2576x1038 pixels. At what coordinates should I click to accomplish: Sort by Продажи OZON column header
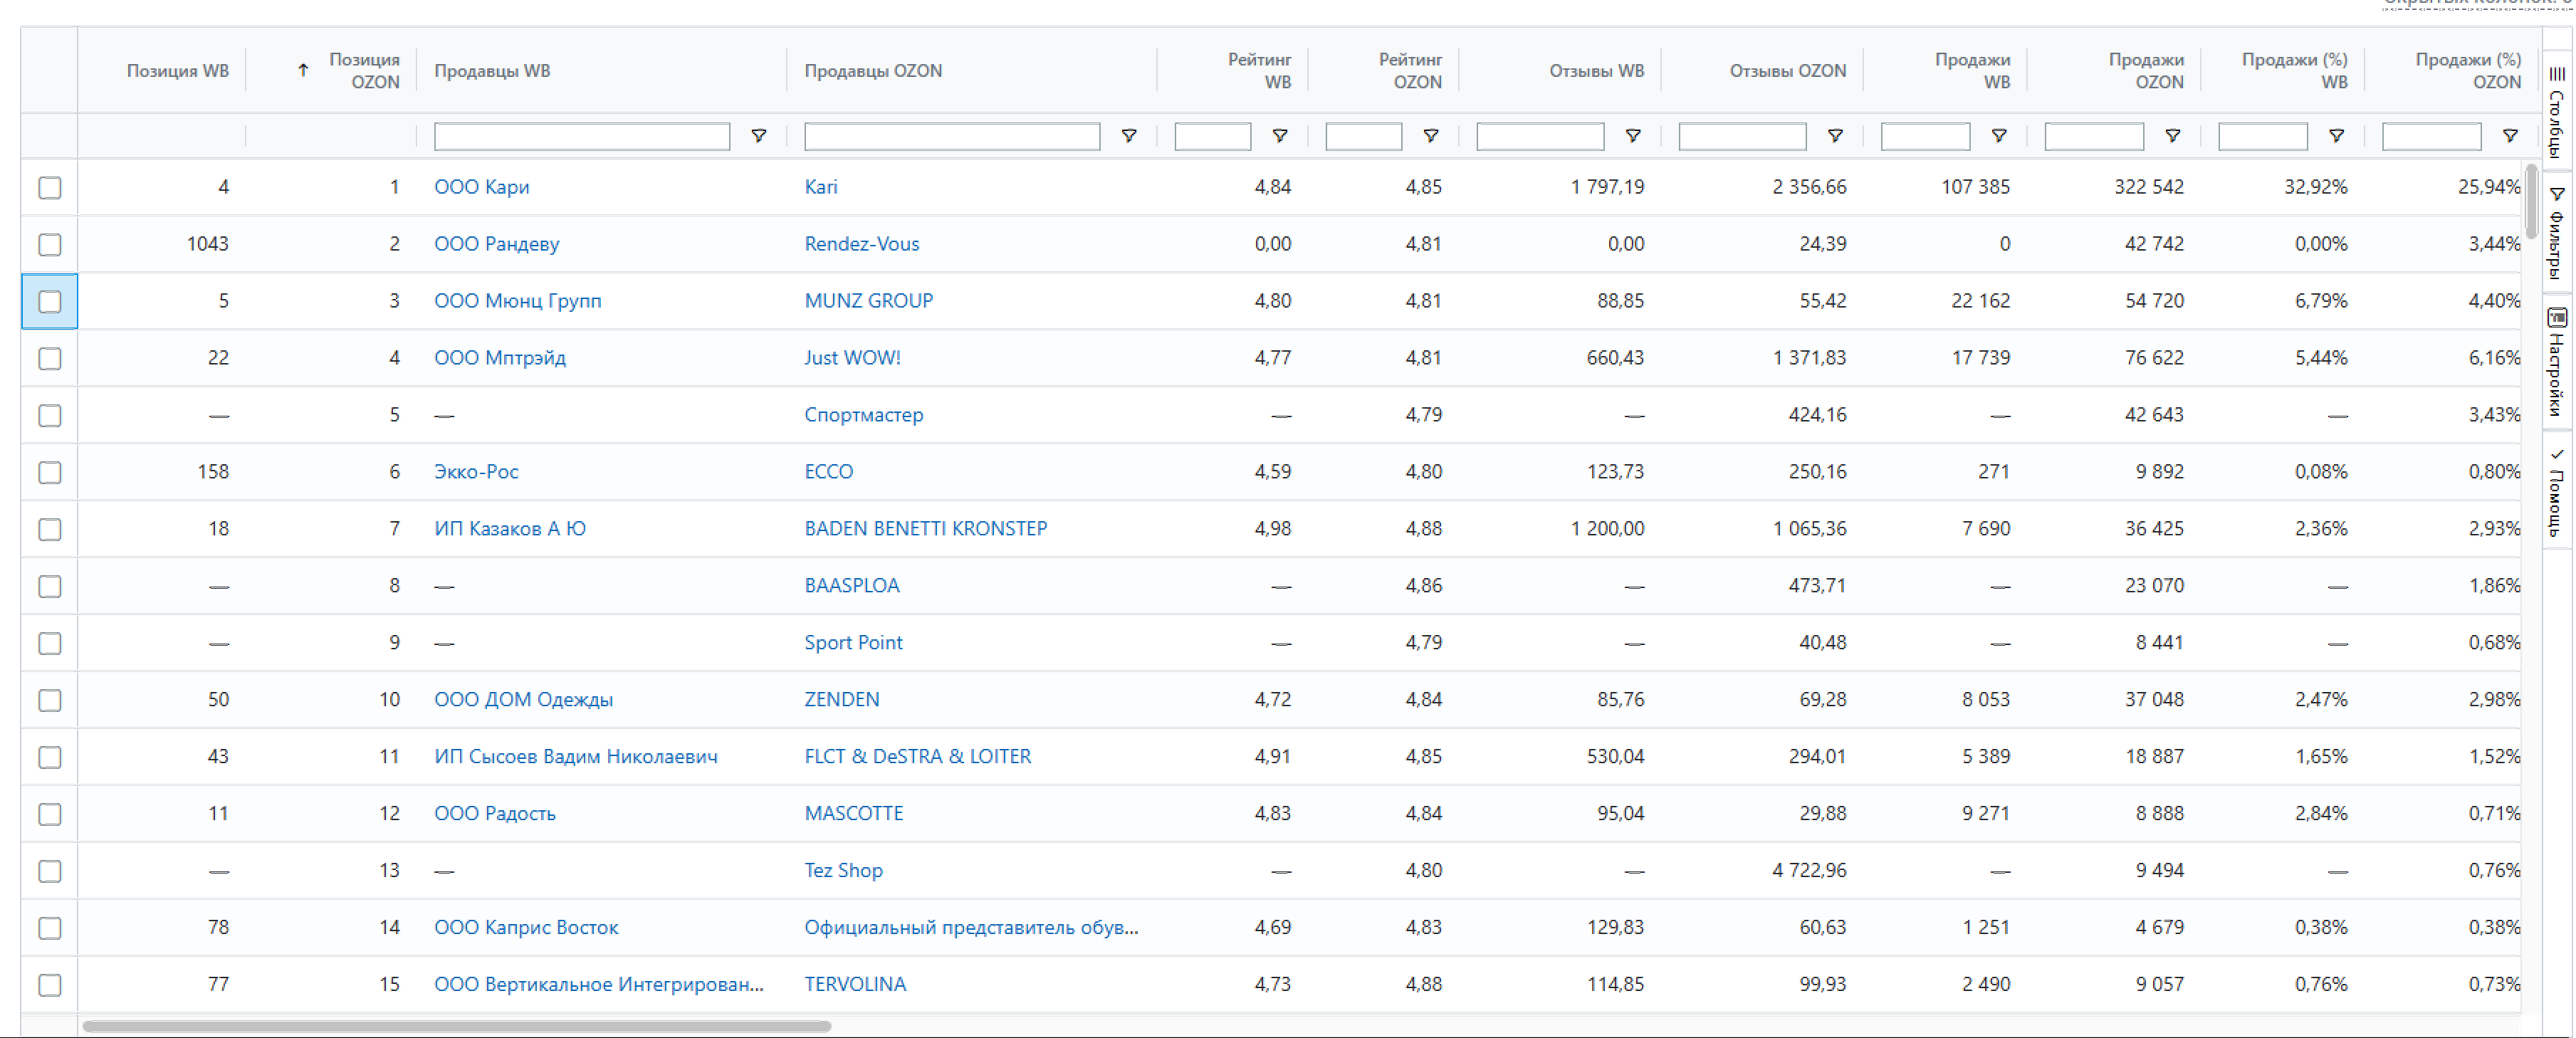click(2146, 71)
